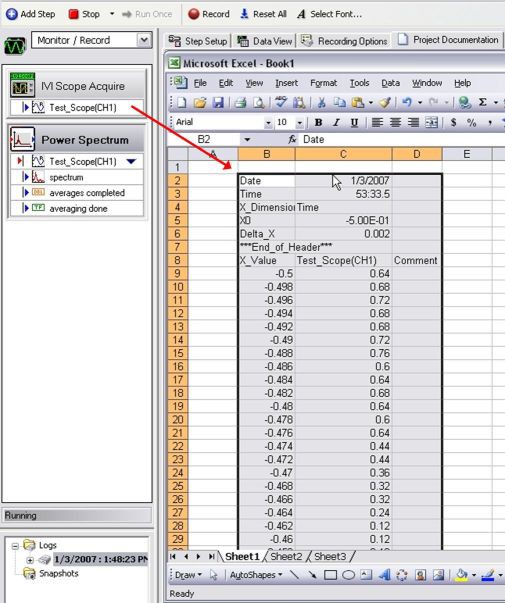Viewport: 505px width, 603px height.
Task: Click Excel Spelling check icon
Action: tap(281, 102)
